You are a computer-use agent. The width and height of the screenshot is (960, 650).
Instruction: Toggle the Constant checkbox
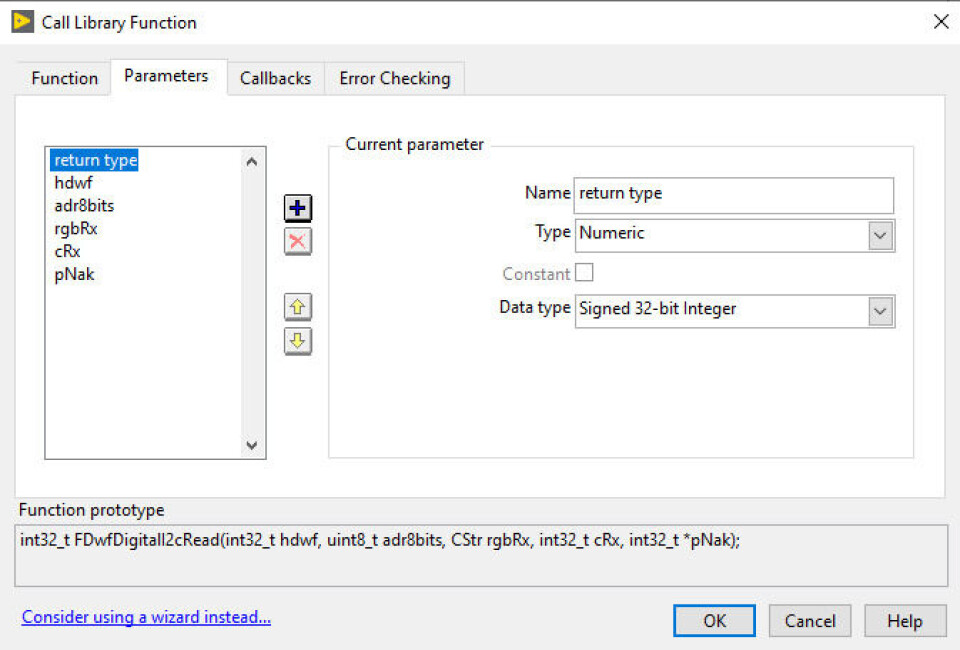[x=584, y=272]
